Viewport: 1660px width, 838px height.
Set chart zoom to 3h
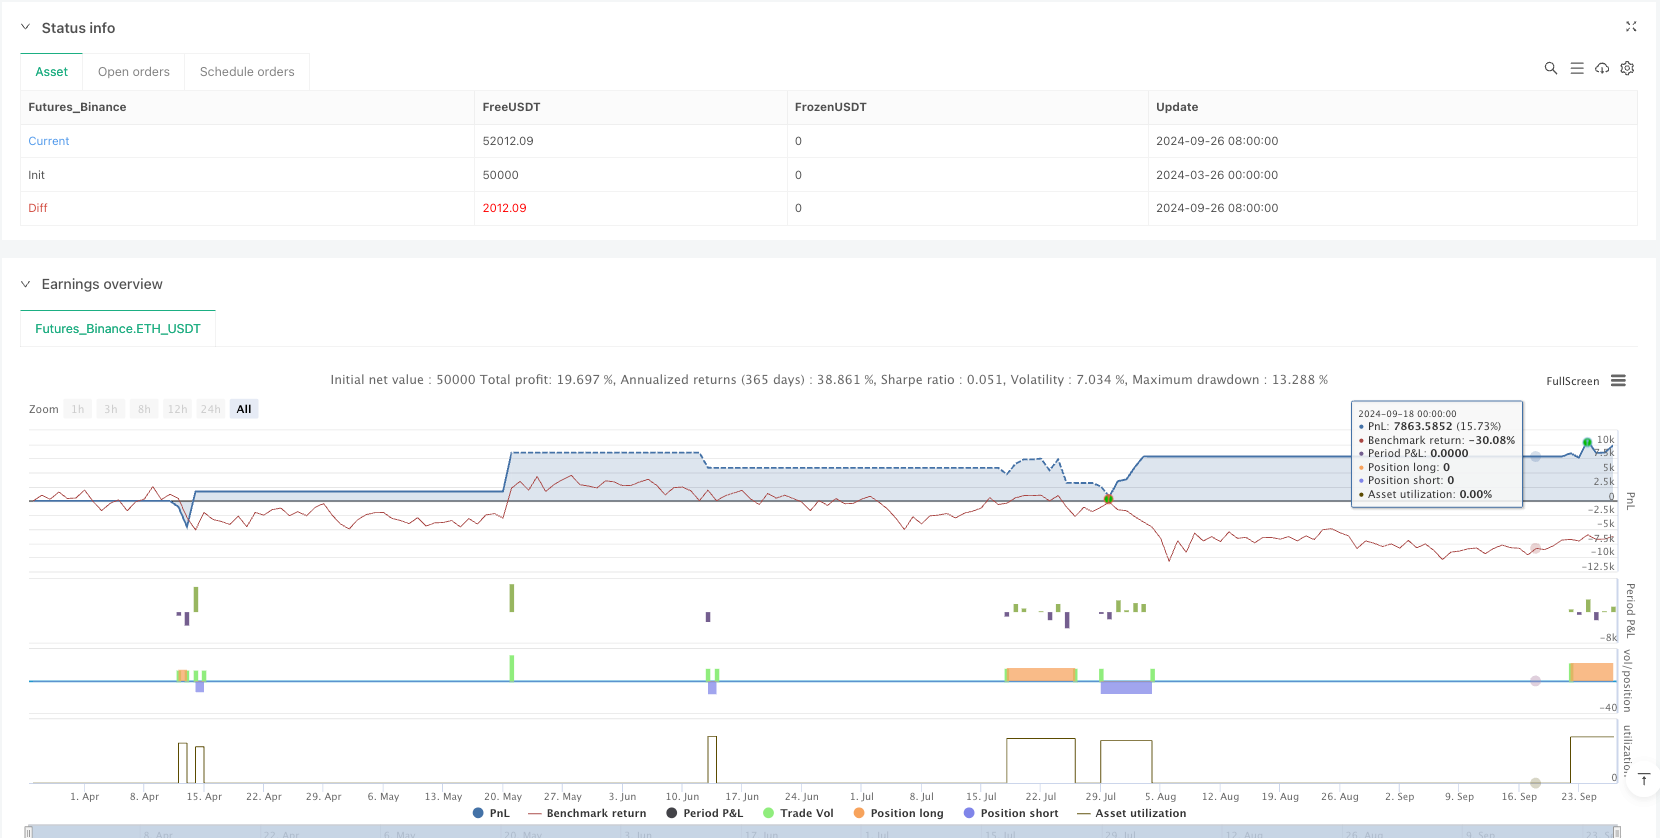(x=111, y=409)
